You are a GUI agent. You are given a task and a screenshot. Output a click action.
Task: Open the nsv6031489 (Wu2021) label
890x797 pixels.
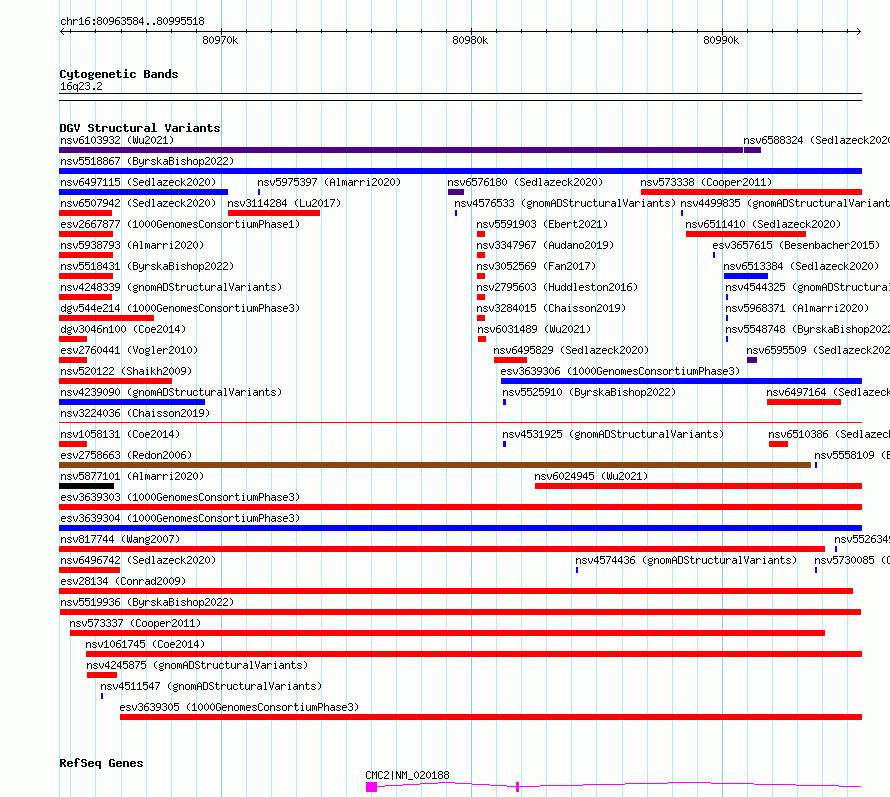click(534, 329)
